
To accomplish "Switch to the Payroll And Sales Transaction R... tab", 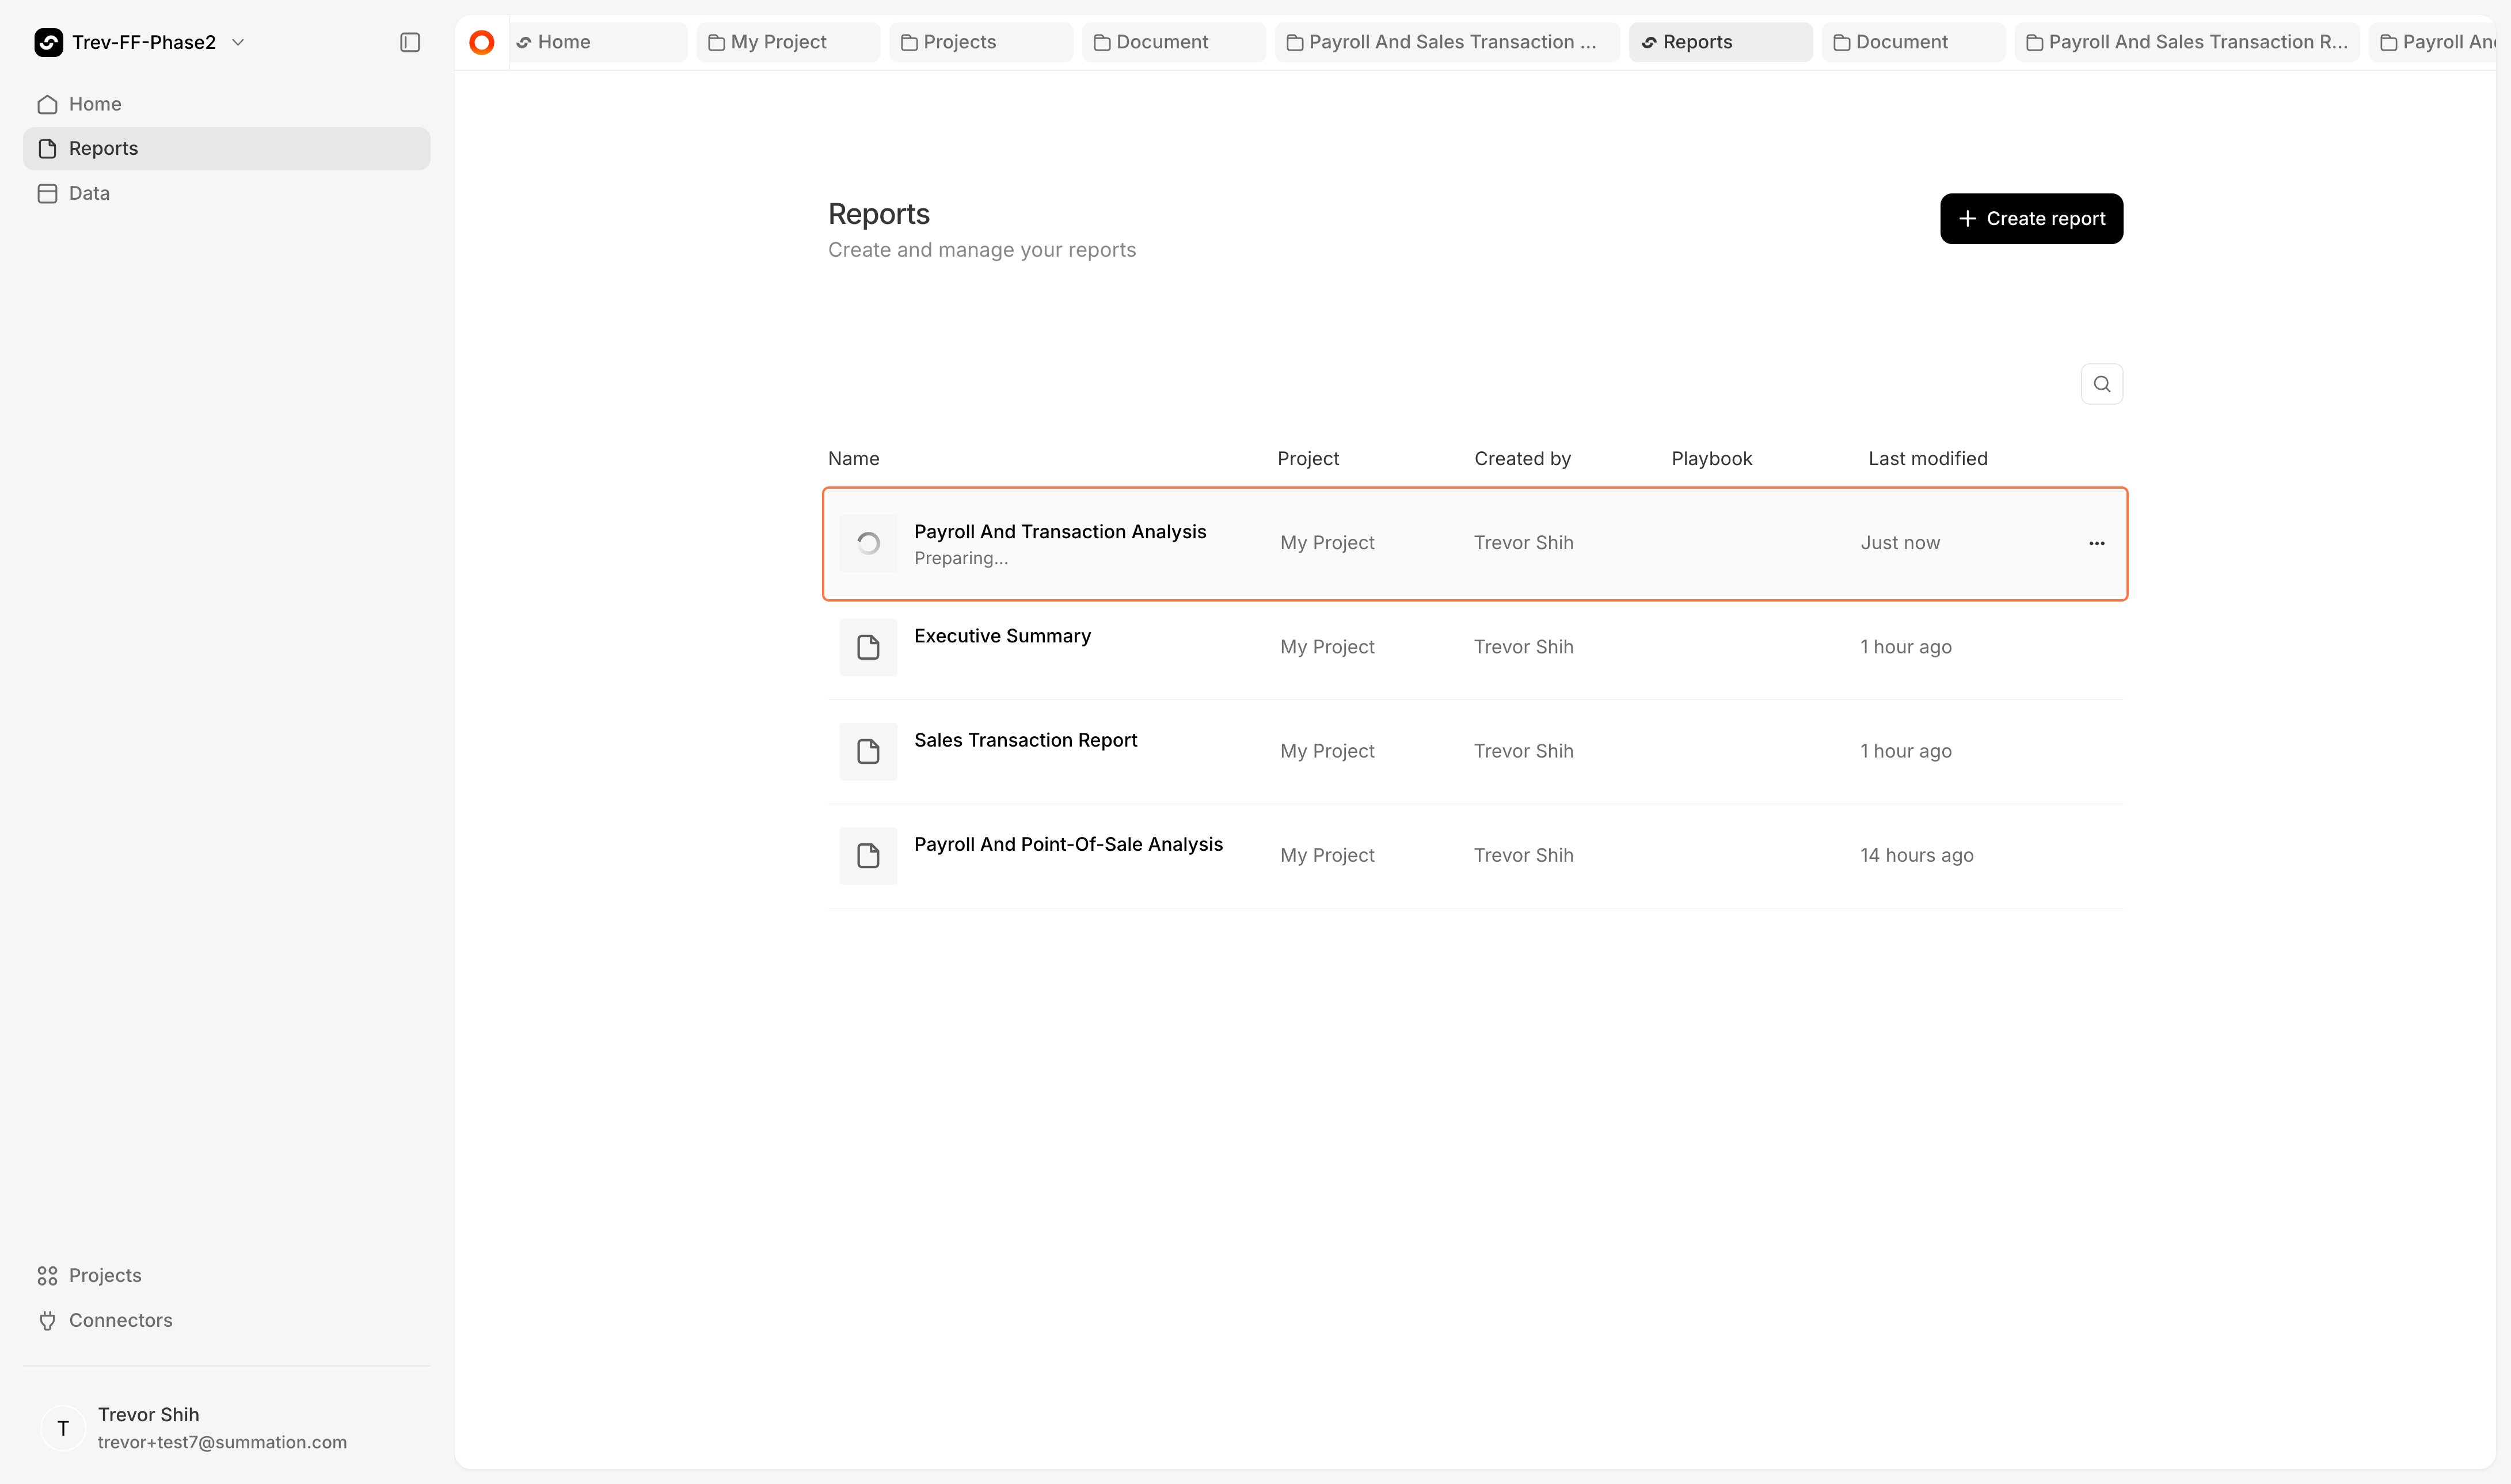I will pos(2187,42).
